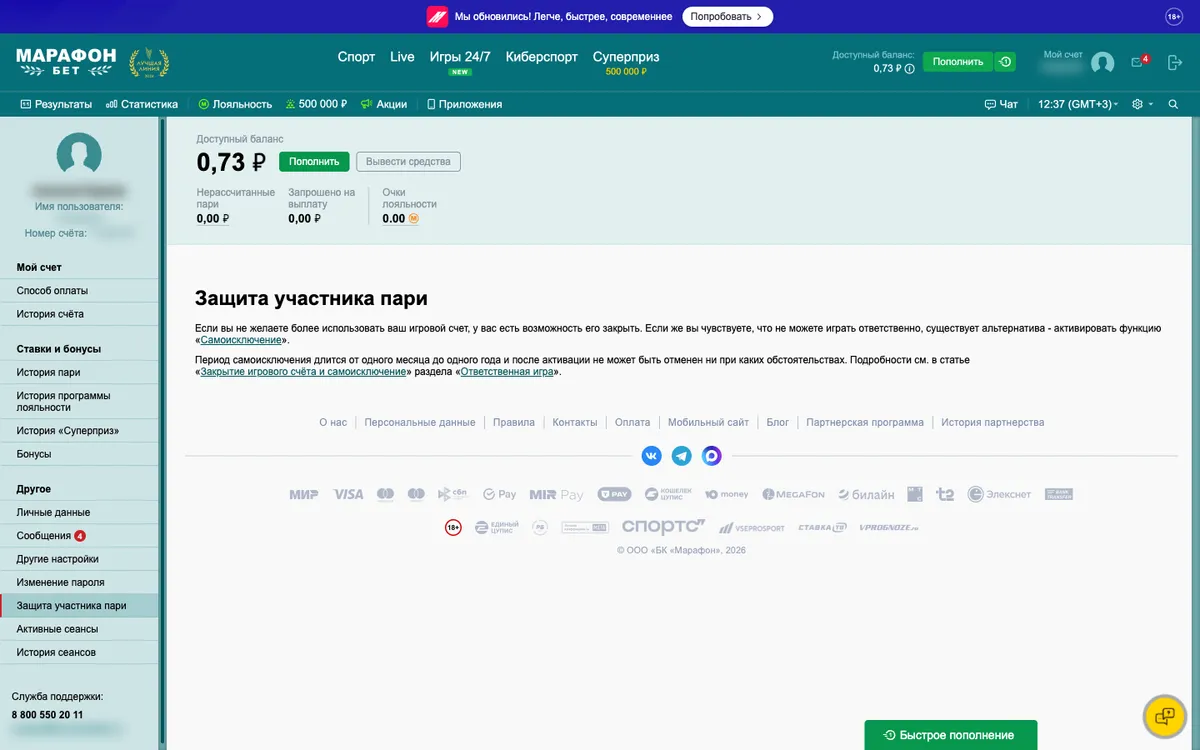Open Результаты in the sub-navigation
Image resolution: width=1200 pixels, height=750 pixels.
click(x=56, y=104)
